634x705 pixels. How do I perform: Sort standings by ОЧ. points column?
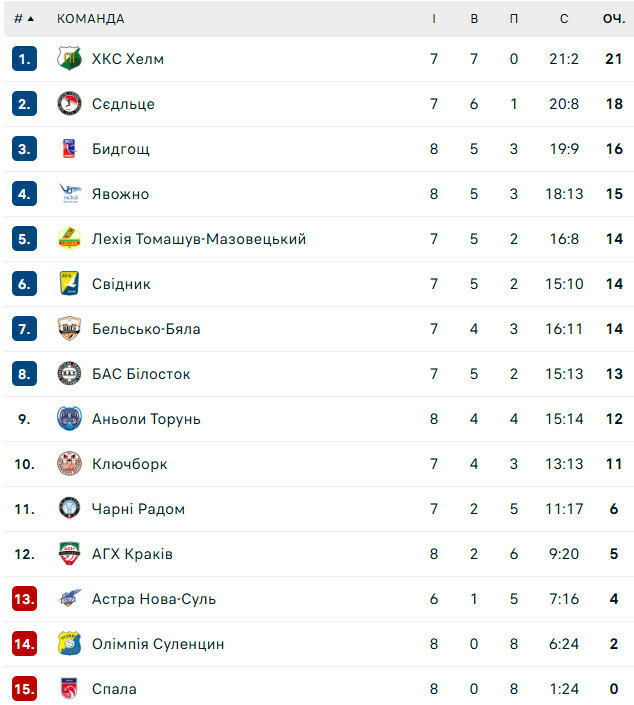(x=613, y=19)
